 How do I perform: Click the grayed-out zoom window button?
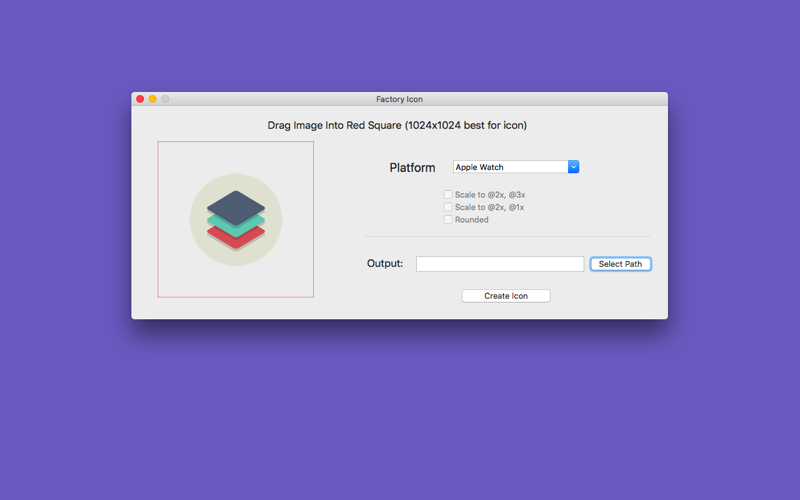pos(165,99)
